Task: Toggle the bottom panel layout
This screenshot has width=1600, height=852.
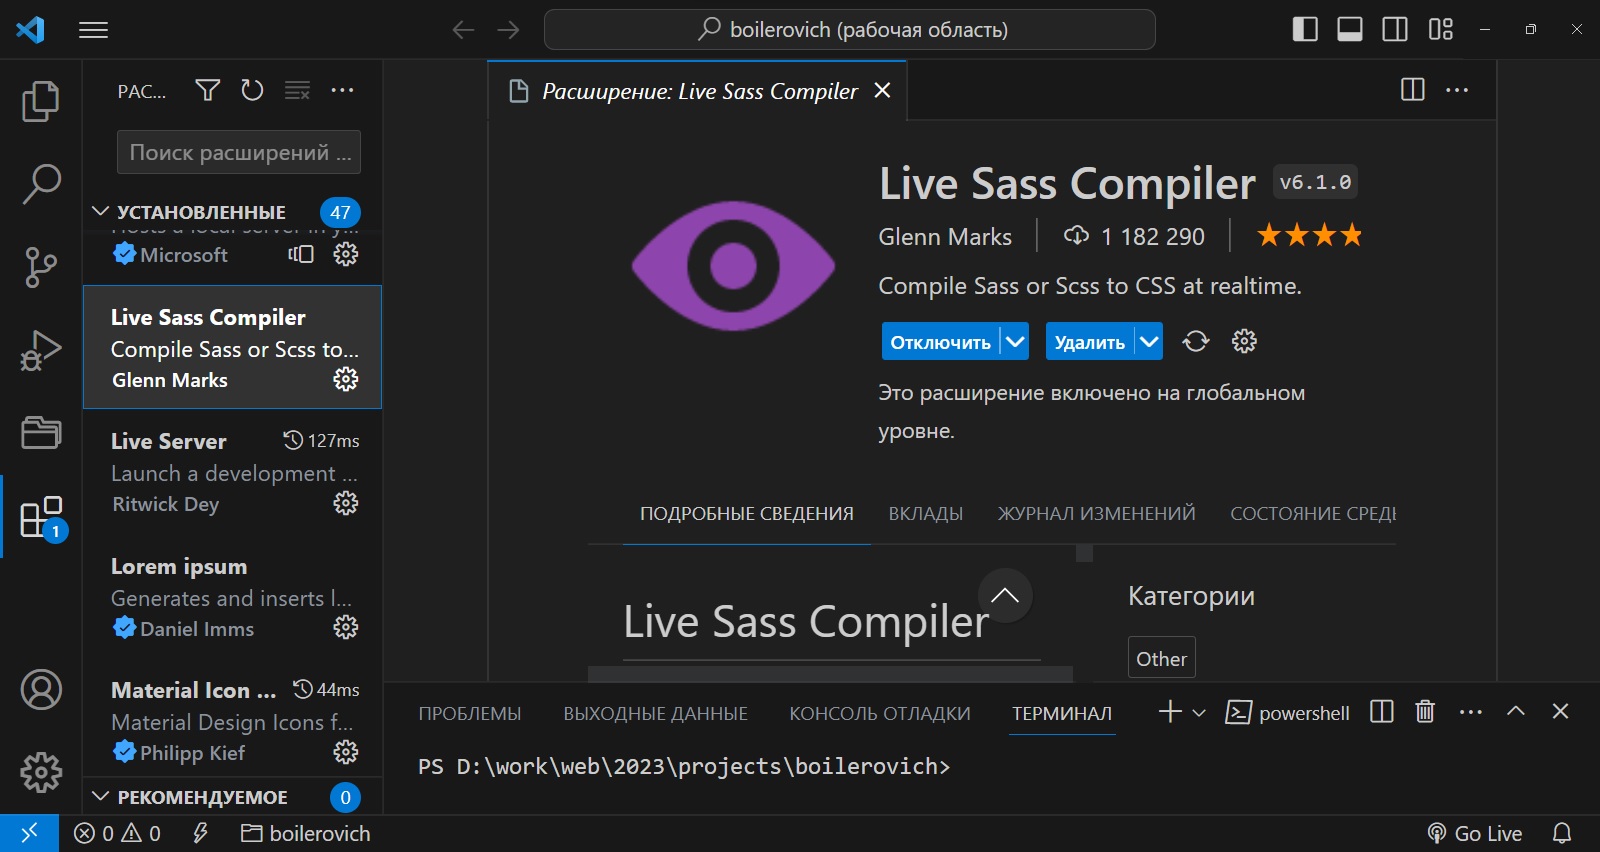Action: [1350, 29]
